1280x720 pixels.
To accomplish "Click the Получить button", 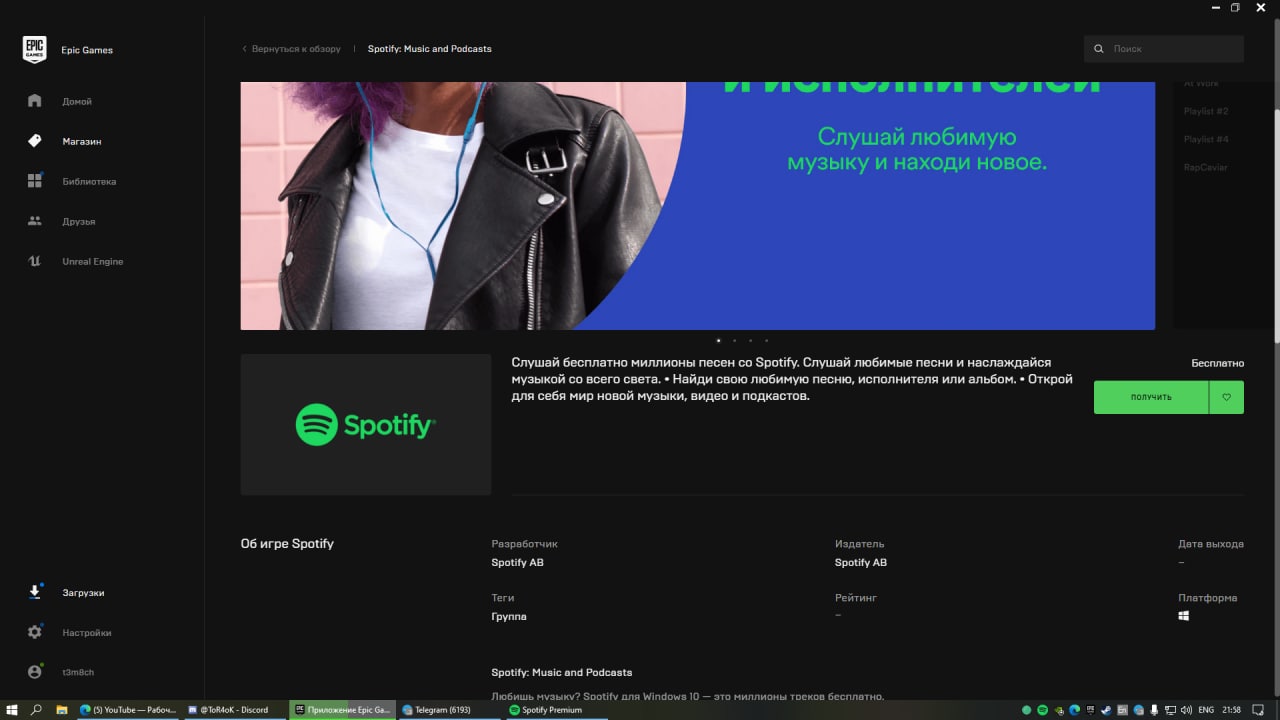I will click(x=1151, y=397).
